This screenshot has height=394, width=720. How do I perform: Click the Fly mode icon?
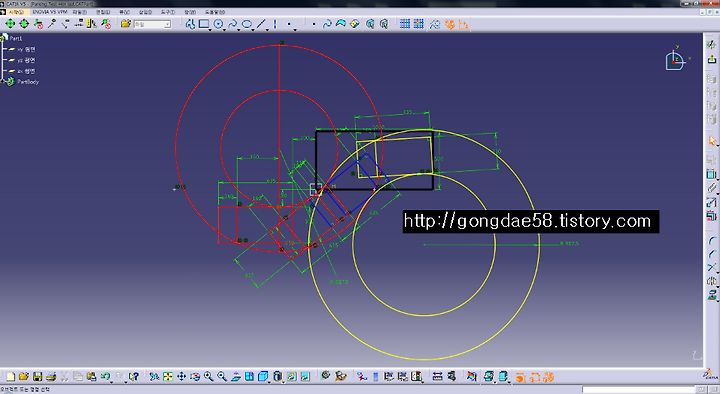click(154, 377)
